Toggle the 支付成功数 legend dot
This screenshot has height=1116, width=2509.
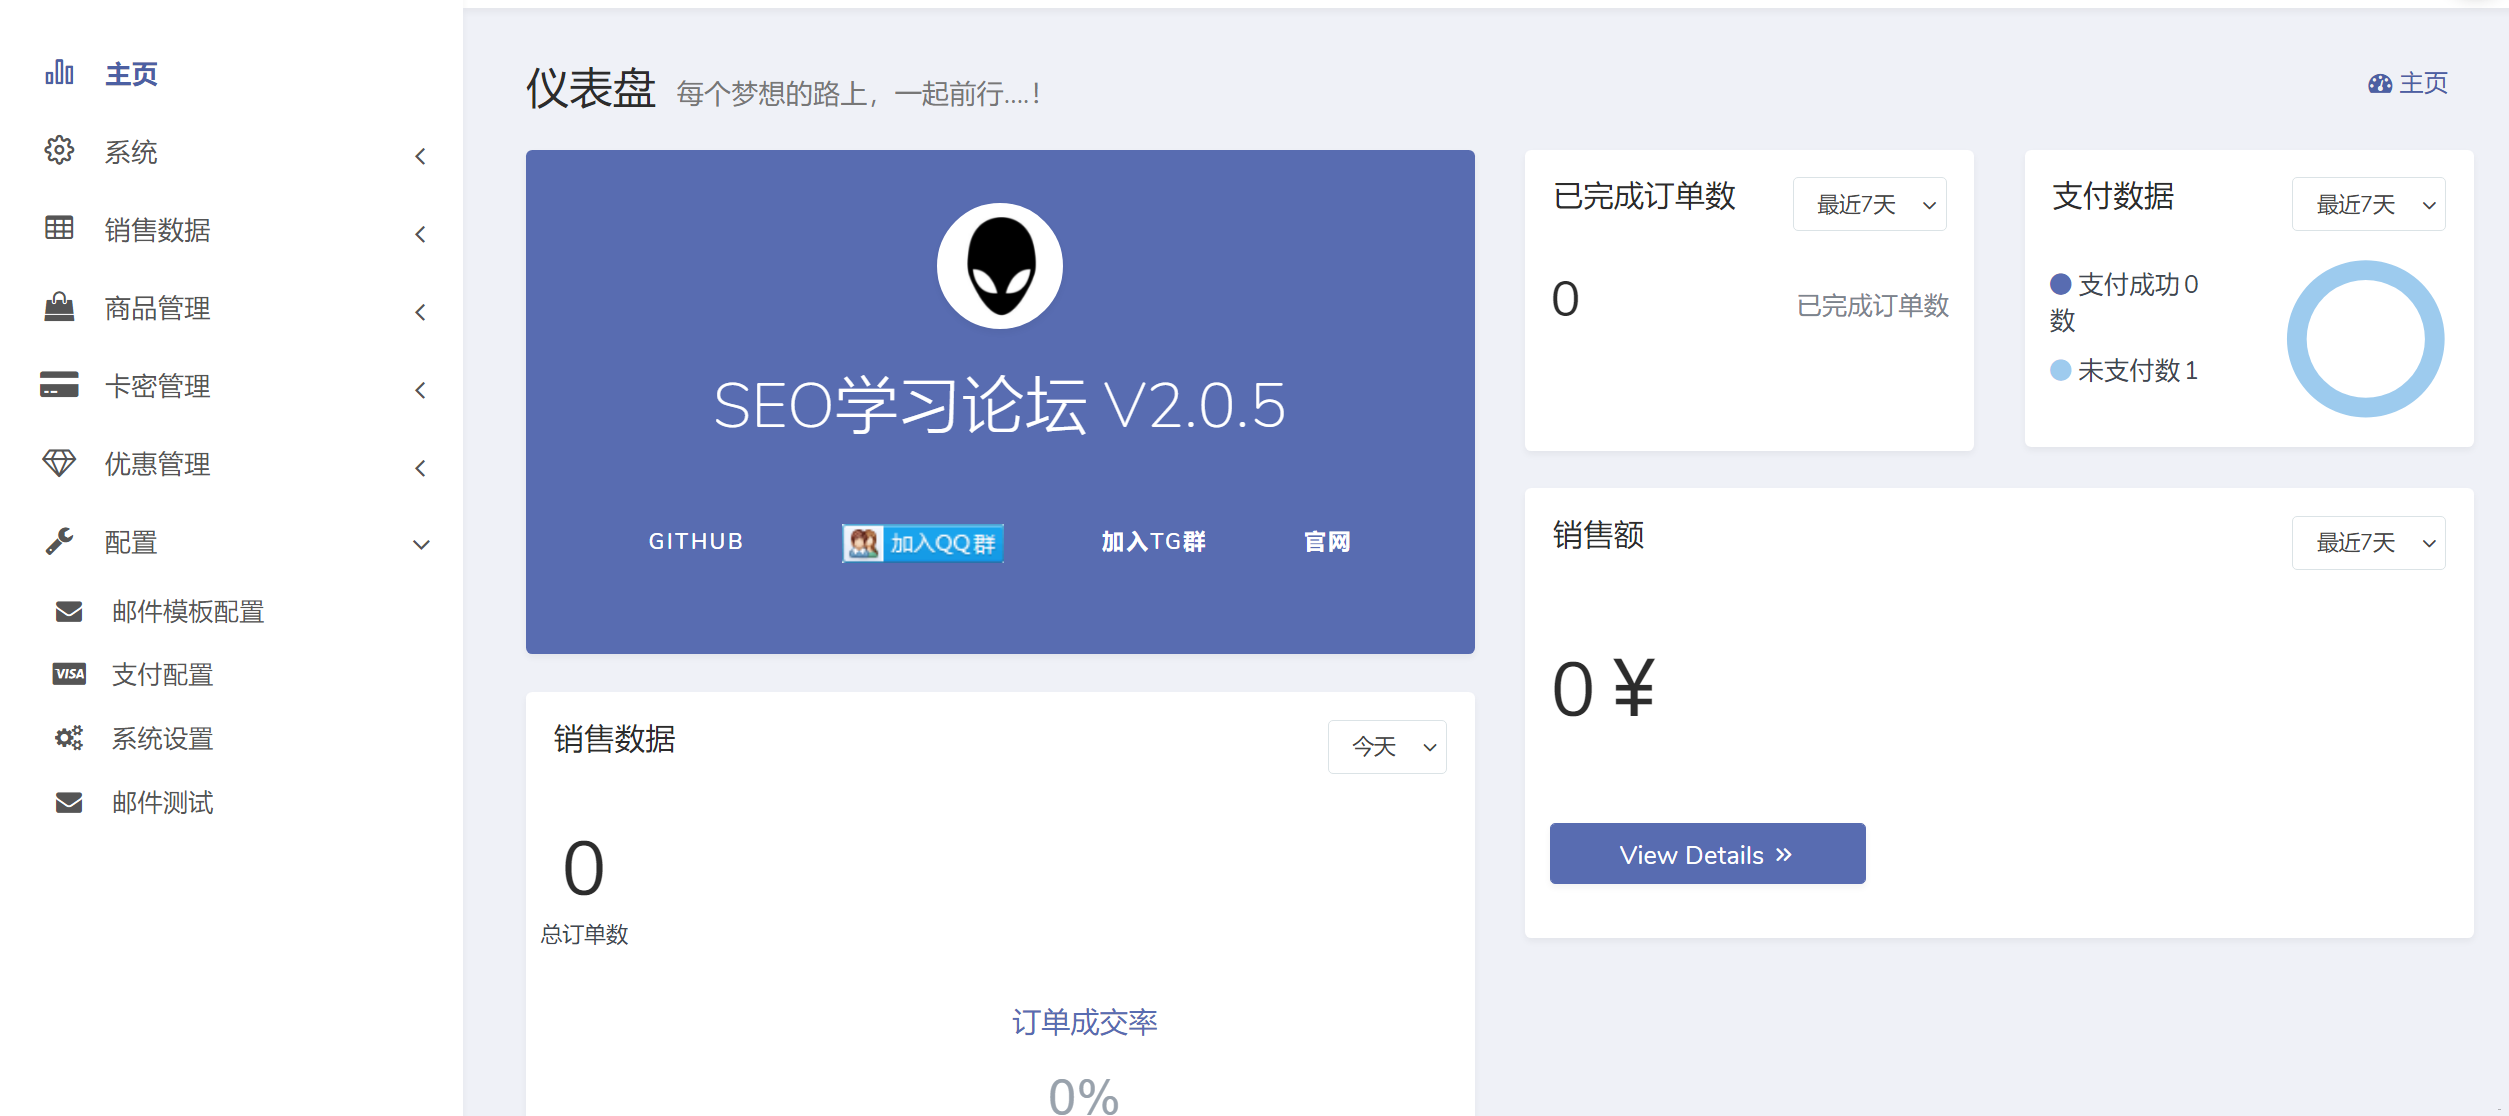2060,285
